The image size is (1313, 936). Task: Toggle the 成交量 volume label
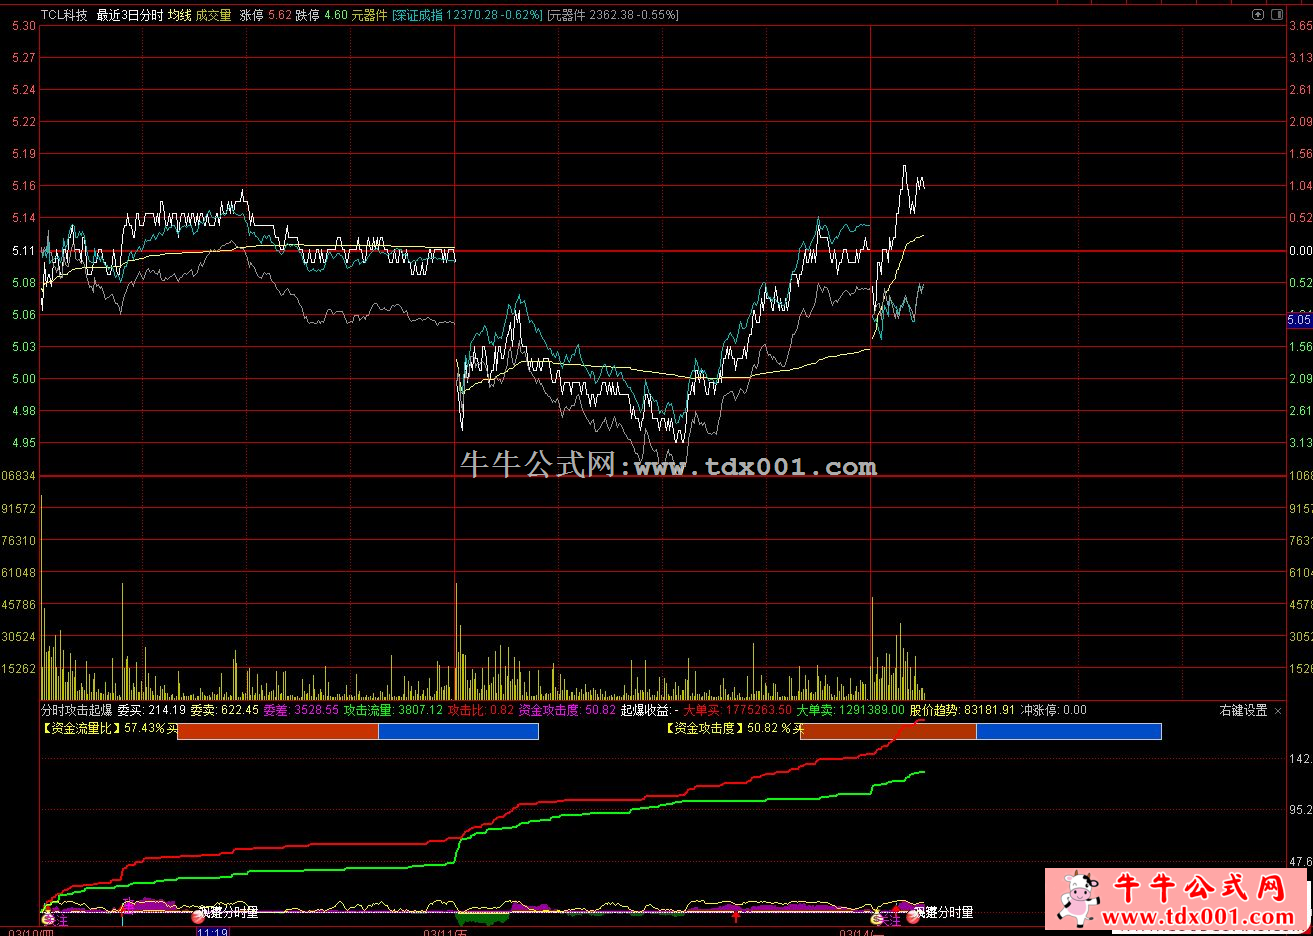[213, 15]
